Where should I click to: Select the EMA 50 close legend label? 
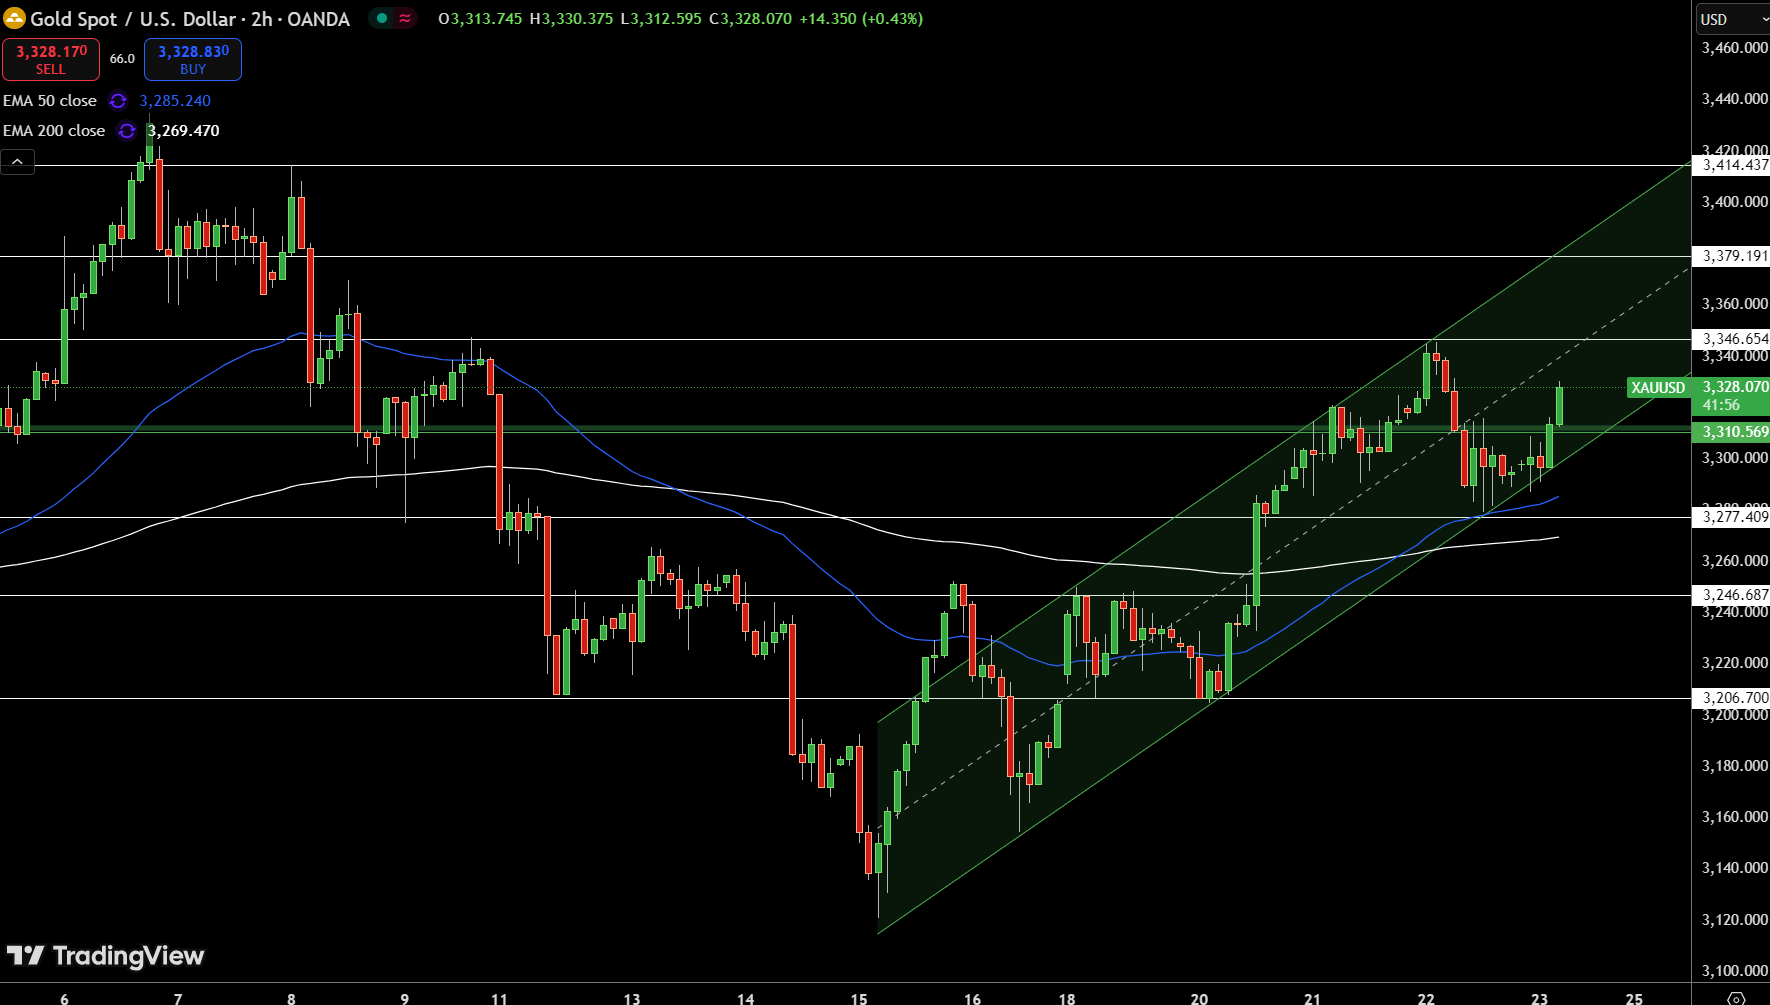click(x=50, y=101)
